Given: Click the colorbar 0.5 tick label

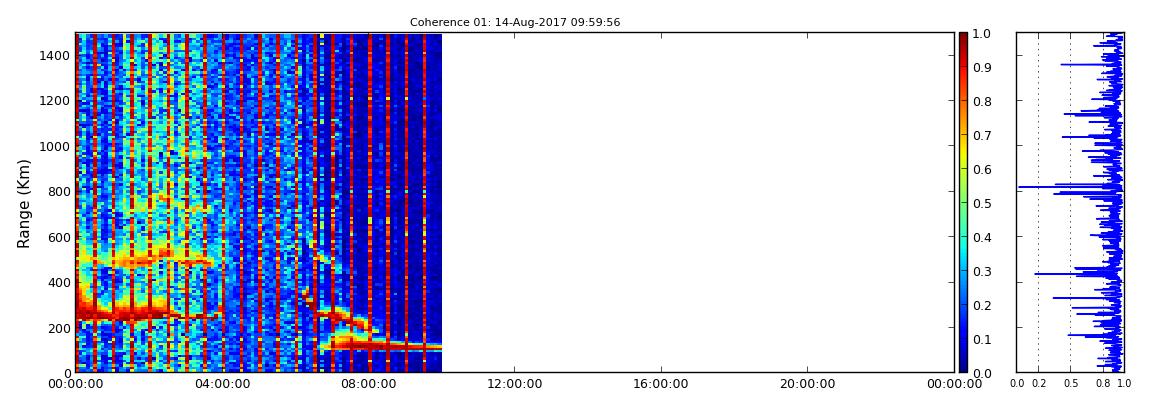Looking at the screenshot, I should tap(981, 203).
